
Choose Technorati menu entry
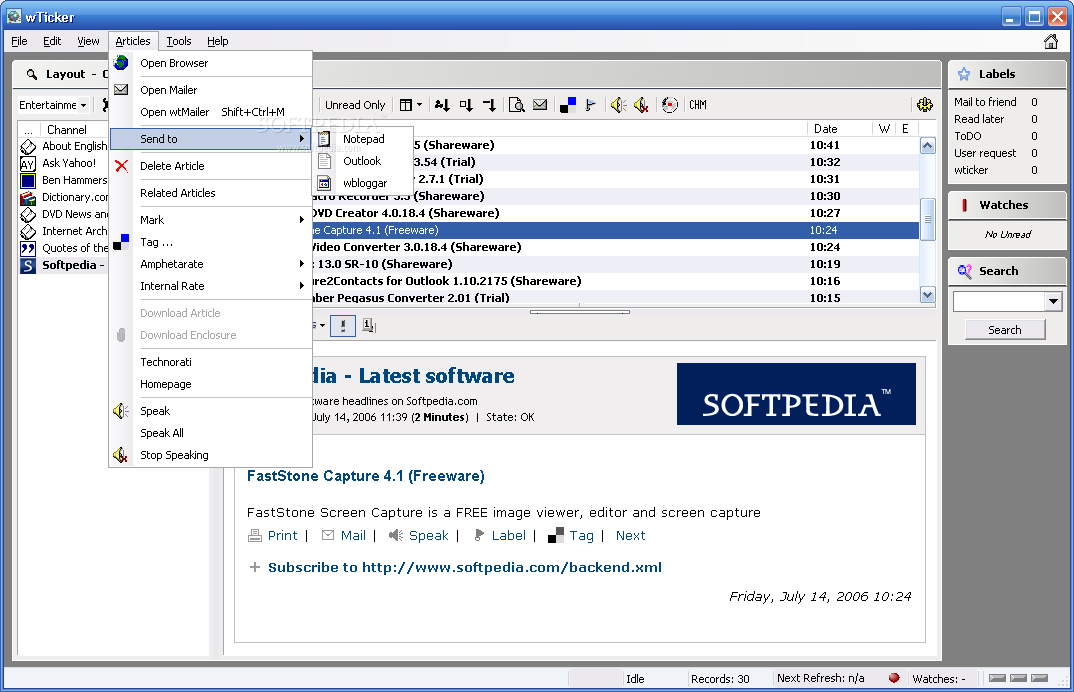(210, 362)
